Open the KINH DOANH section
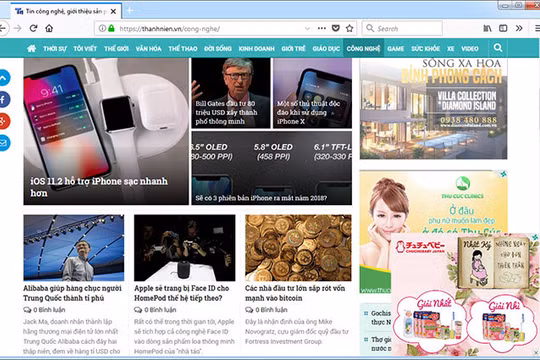Screen dimensions: 540x360 coord(257,49)
